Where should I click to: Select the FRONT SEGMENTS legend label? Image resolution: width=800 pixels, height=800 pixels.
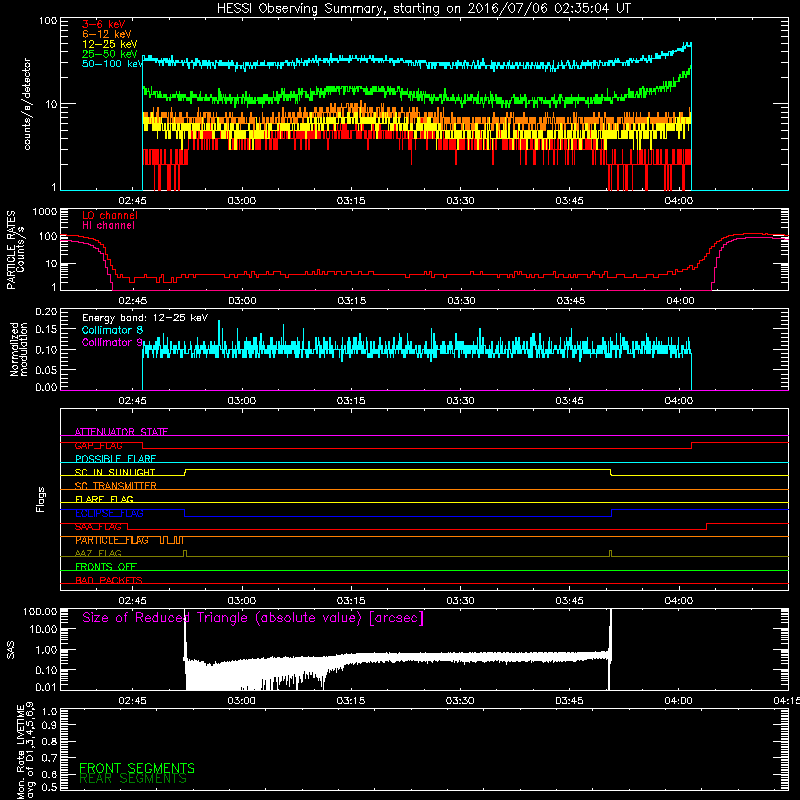137,768
